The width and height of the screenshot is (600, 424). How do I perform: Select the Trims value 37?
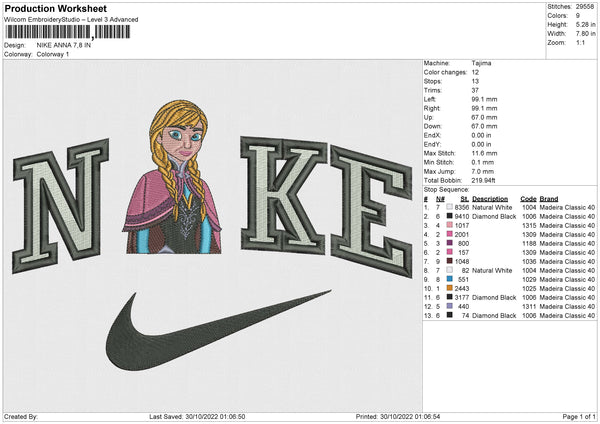475,90
